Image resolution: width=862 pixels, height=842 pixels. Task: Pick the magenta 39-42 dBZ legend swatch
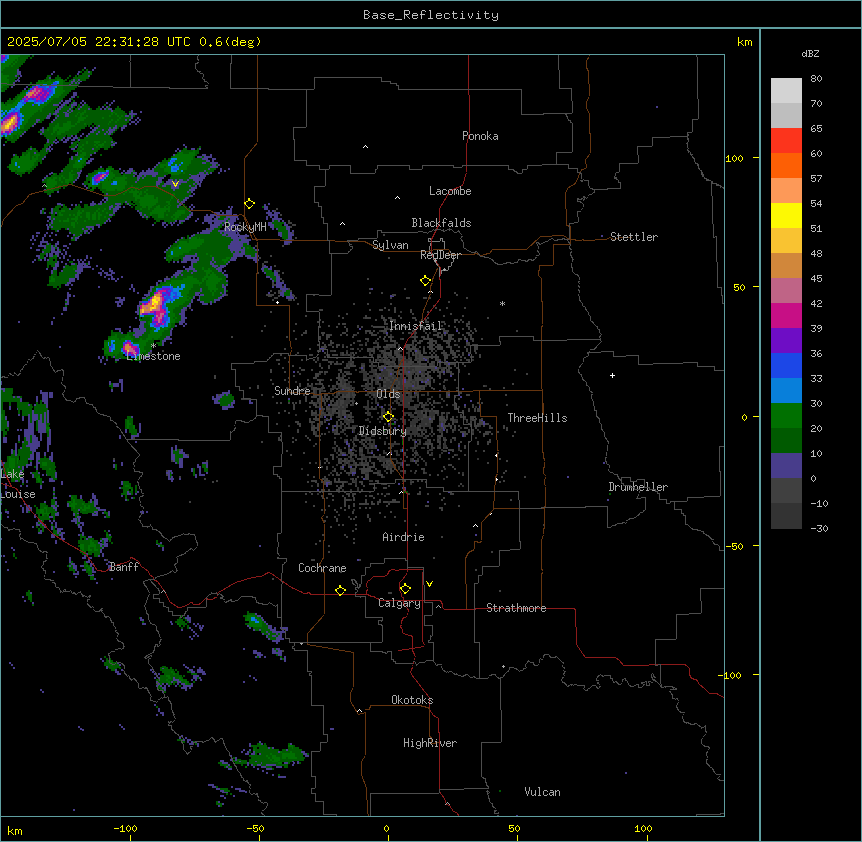click(786, 315)
